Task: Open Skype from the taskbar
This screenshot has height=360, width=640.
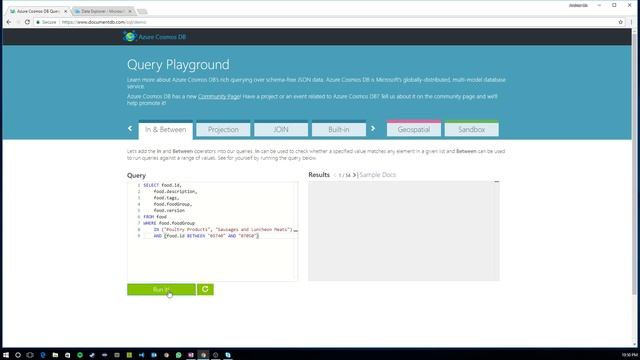Action: 228,355
